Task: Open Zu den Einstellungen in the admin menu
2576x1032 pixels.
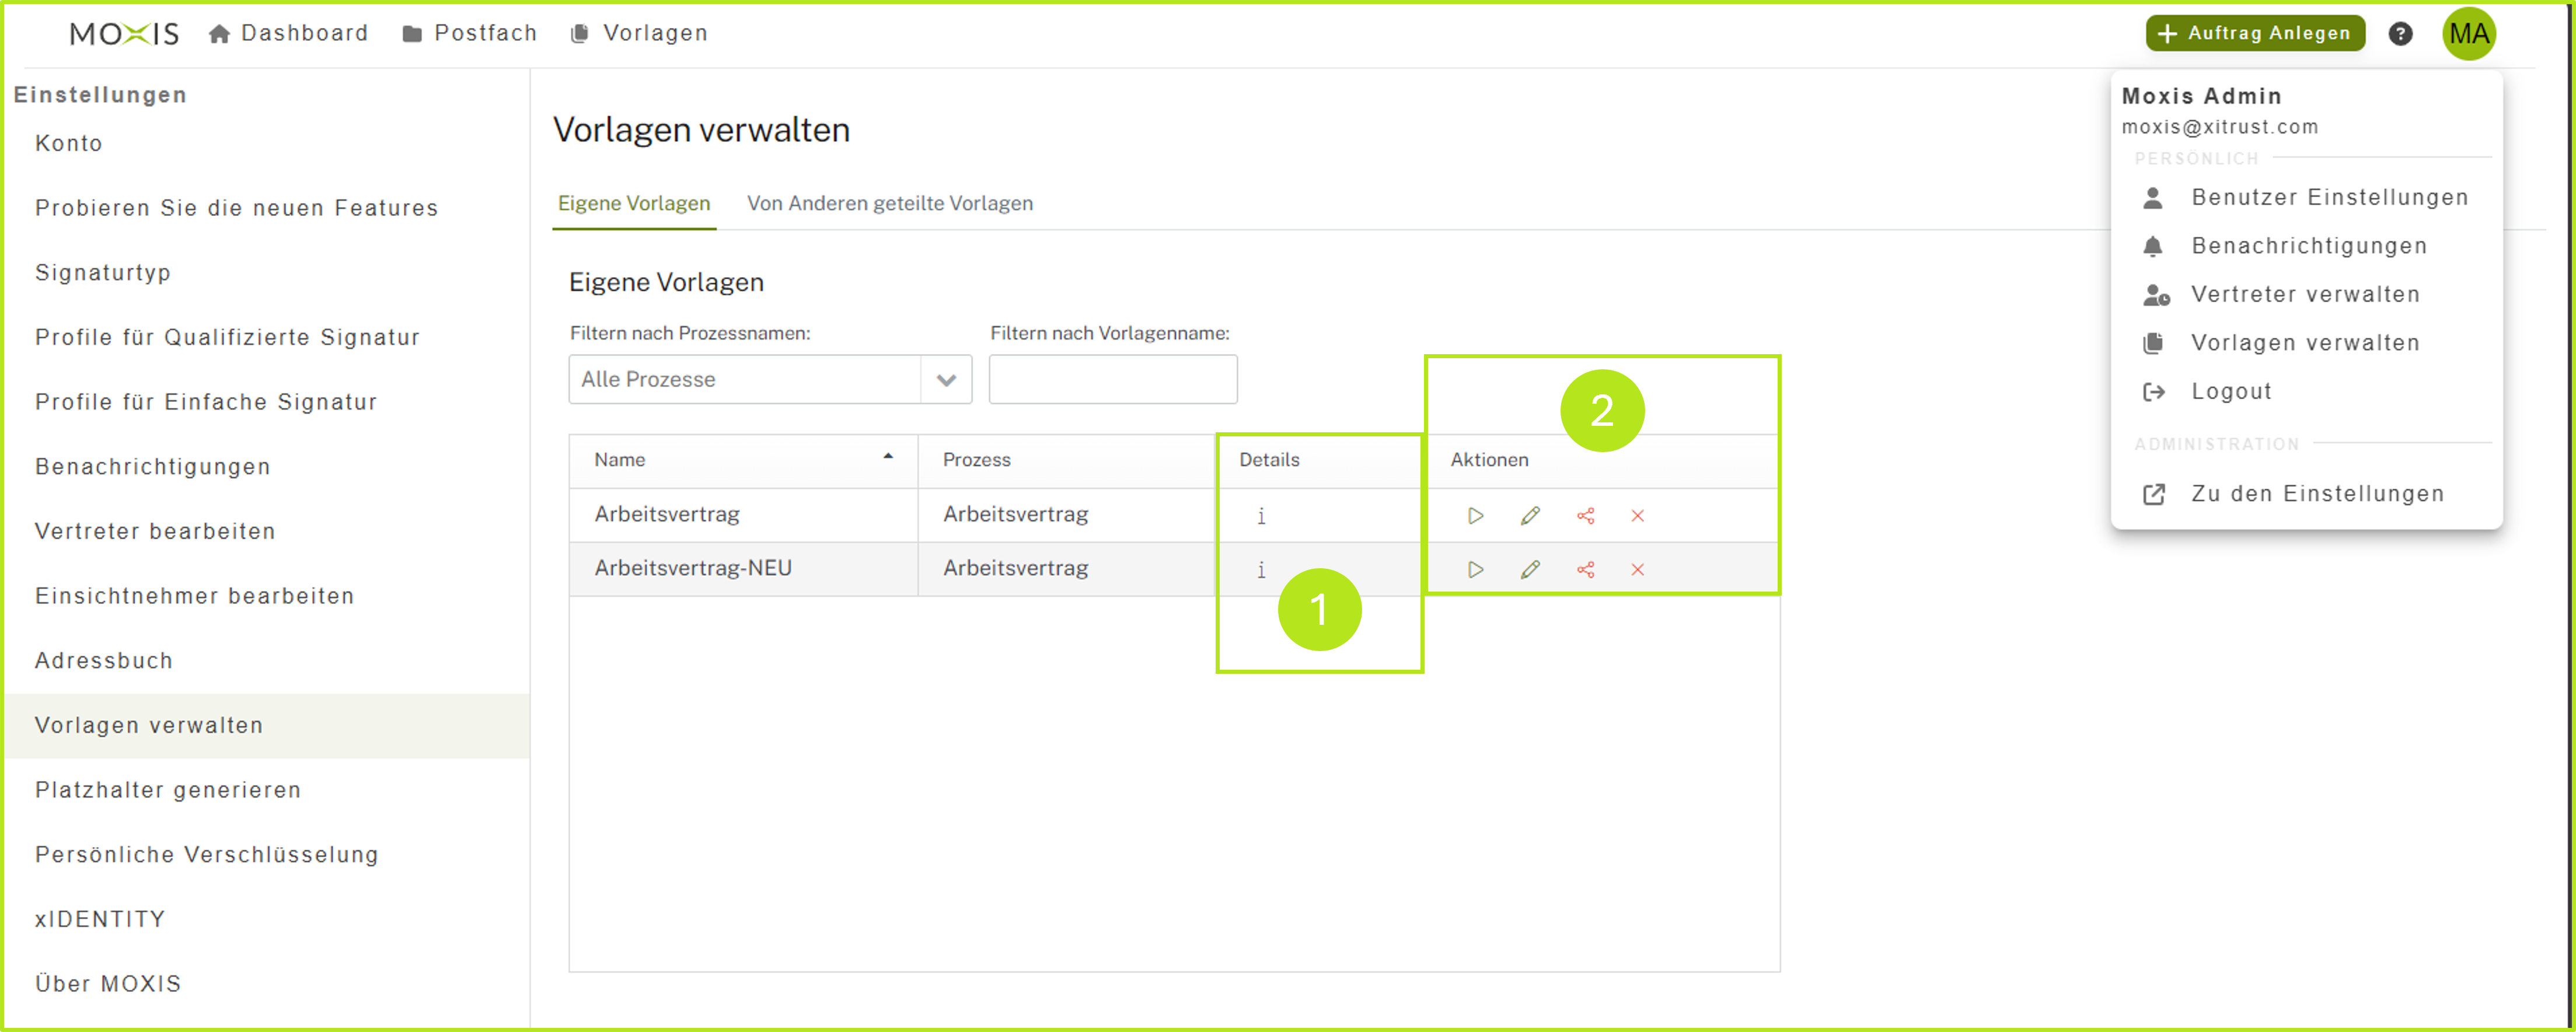Action: coord(2316,493)
